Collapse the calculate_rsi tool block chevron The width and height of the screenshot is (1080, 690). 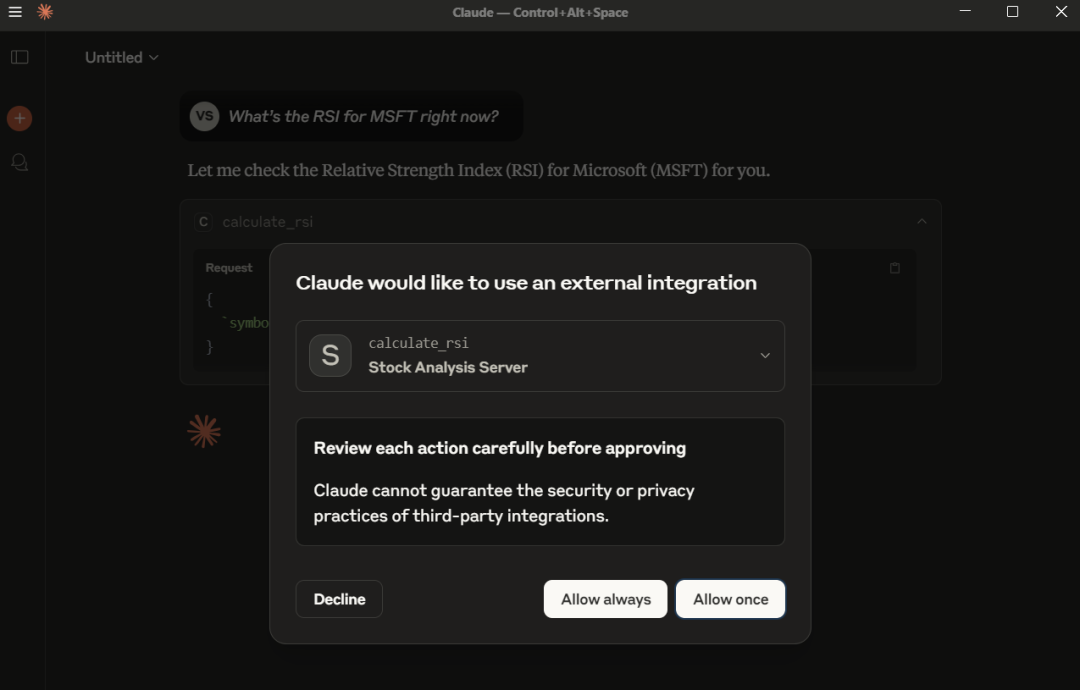[x=922, y=222]
